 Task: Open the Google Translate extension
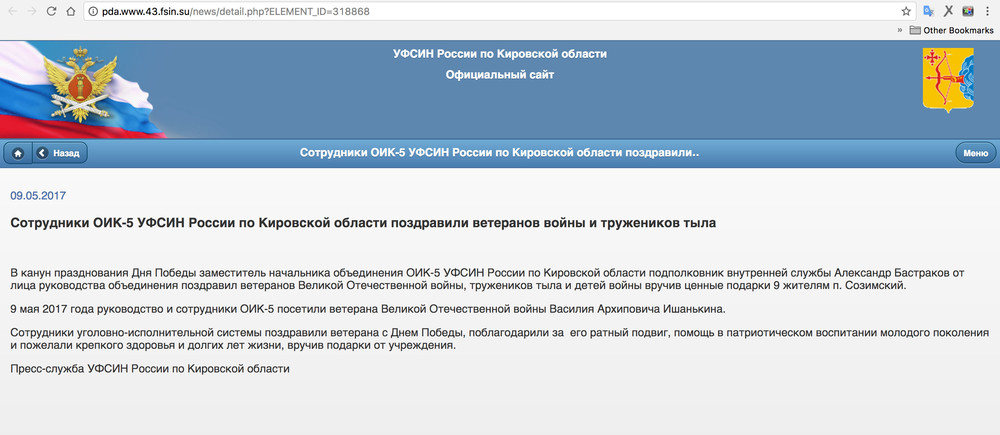tap(929, 11)
